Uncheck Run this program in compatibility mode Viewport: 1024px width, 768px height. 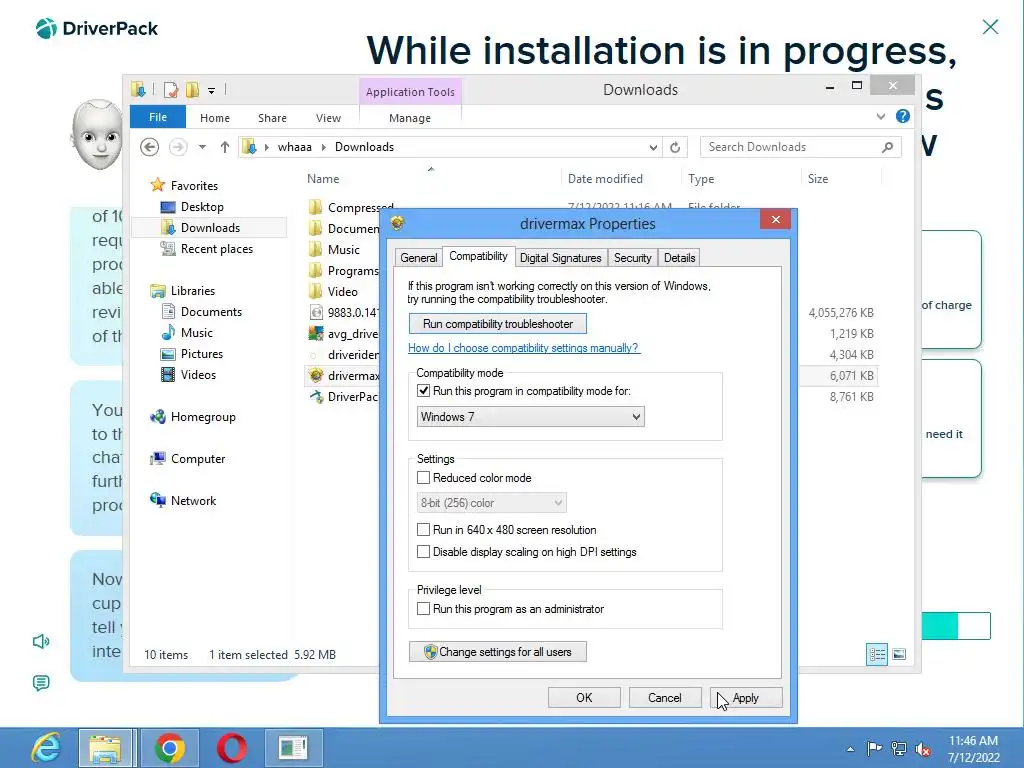pyautogui.click(x=423, y=391)
